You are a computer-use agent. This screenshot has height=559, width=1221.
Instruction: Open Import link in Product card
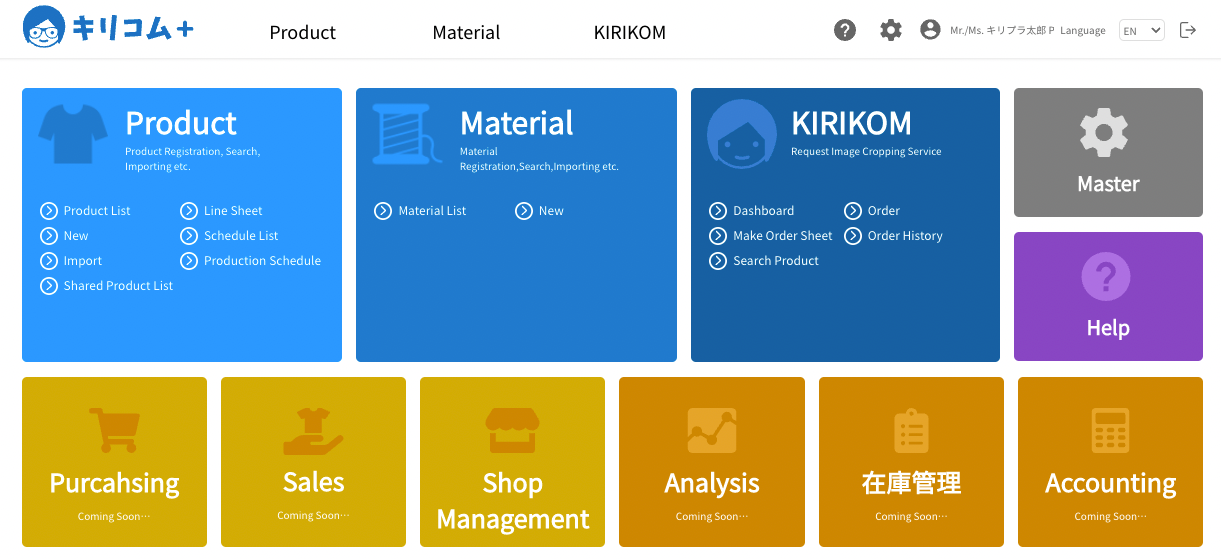pos(83,261)
